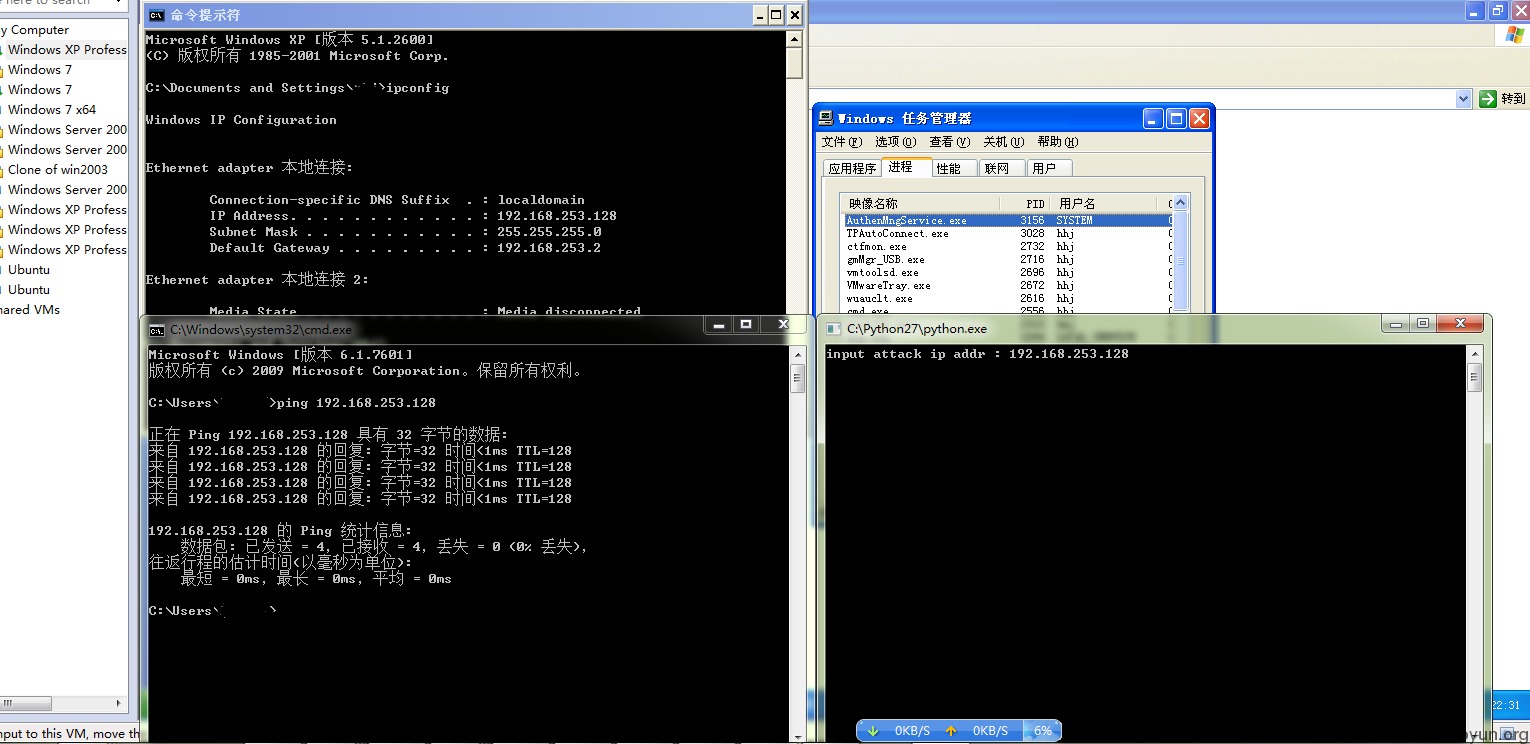The height and width of the screenshot is (744, 1530).
Task: Click the cmd icon in 命令提示符 title bar
Action: pos(156,15)
